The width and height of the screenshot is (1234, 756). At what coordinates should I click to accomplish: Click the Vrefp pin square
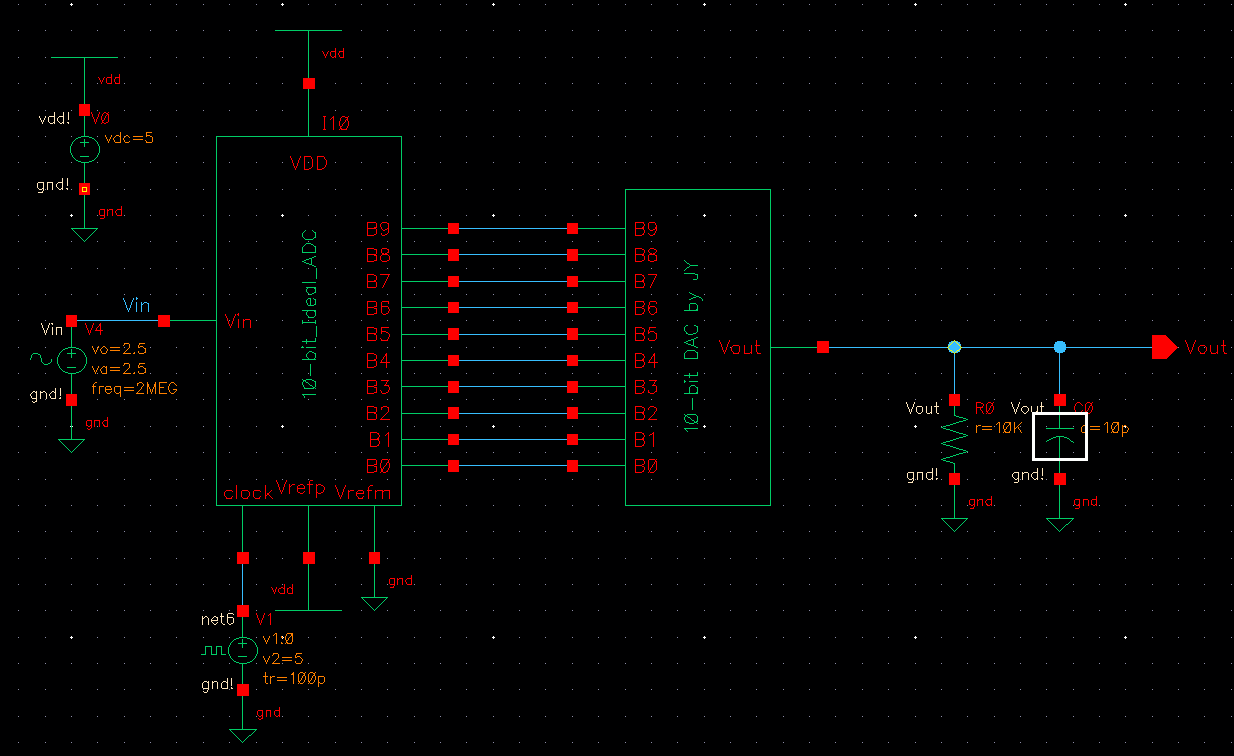tap(308, 556)
